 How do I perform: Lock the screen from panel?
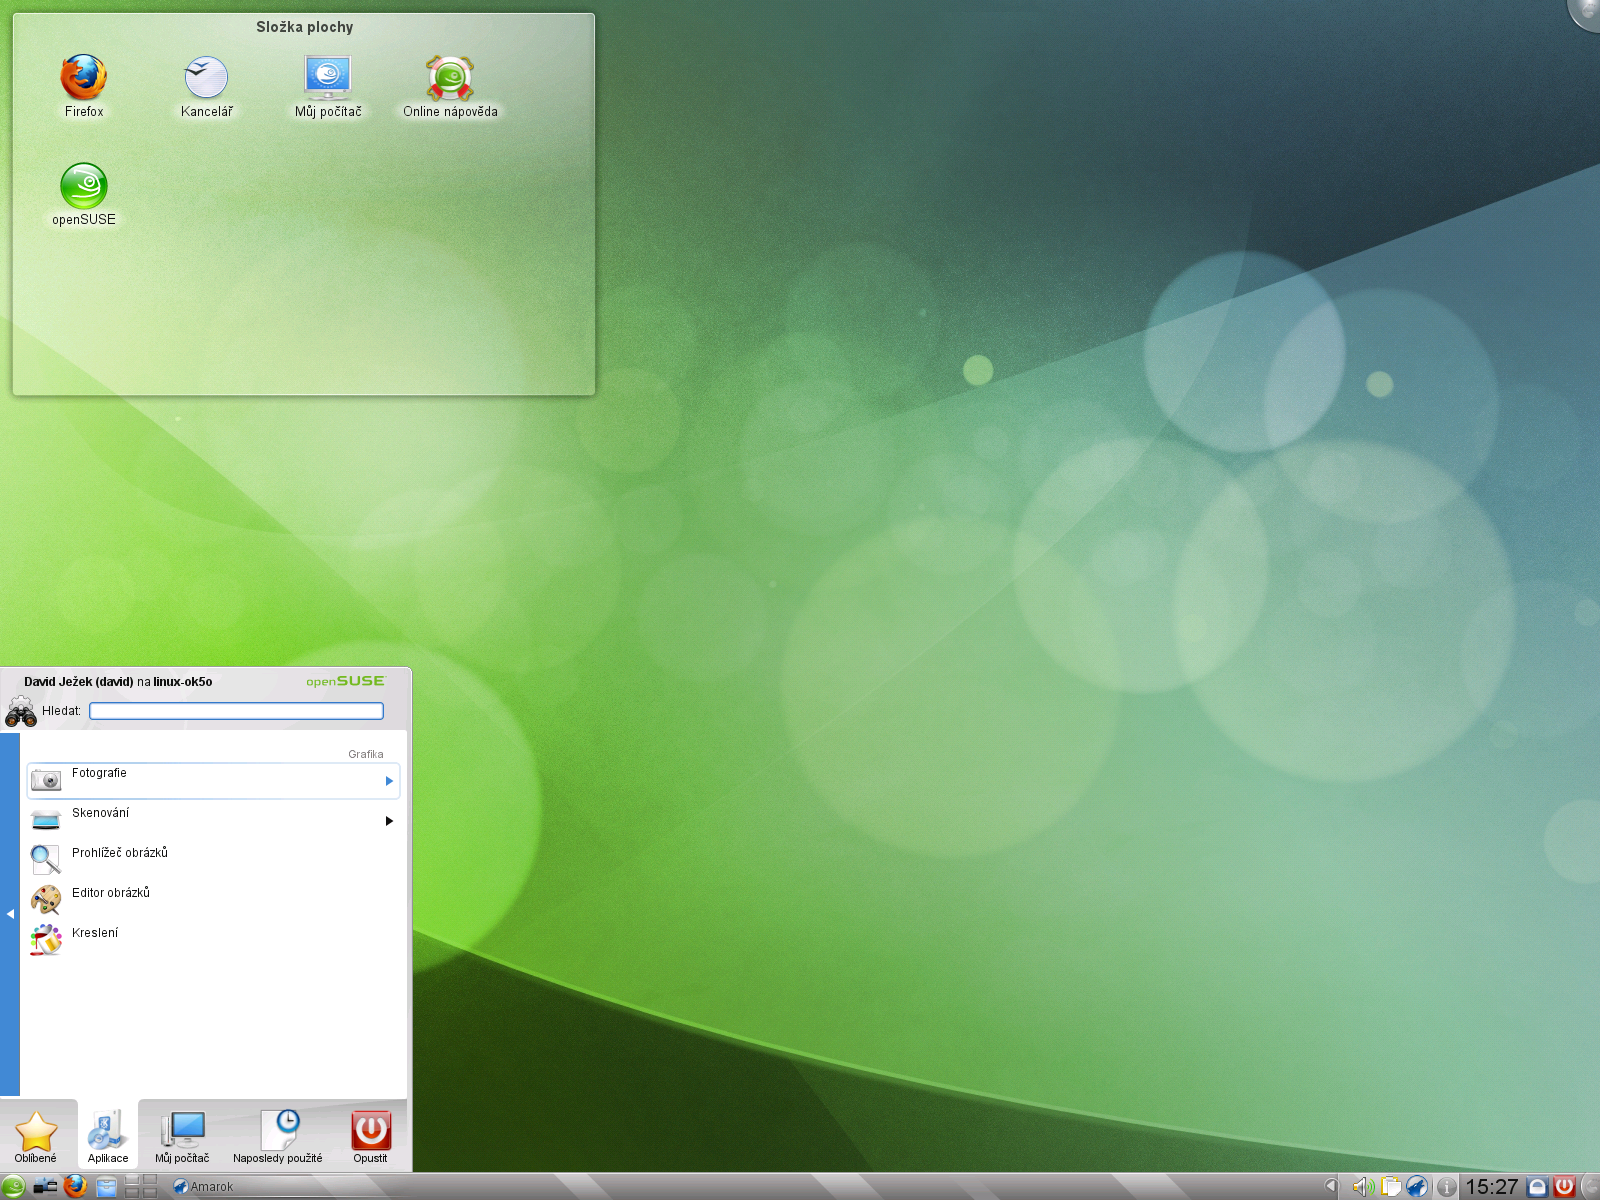coord(1538,1187)
